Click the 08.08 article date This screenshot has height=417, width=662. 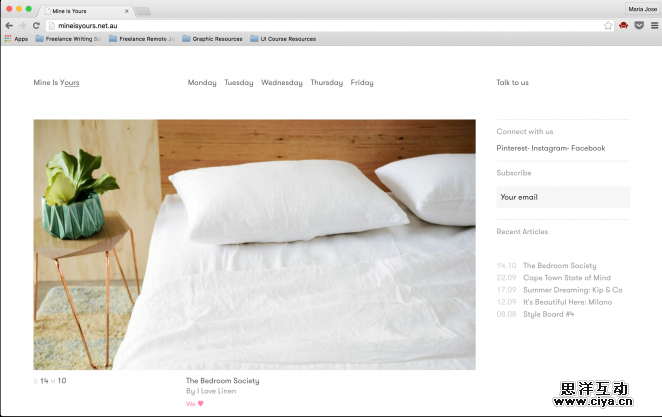506,314
